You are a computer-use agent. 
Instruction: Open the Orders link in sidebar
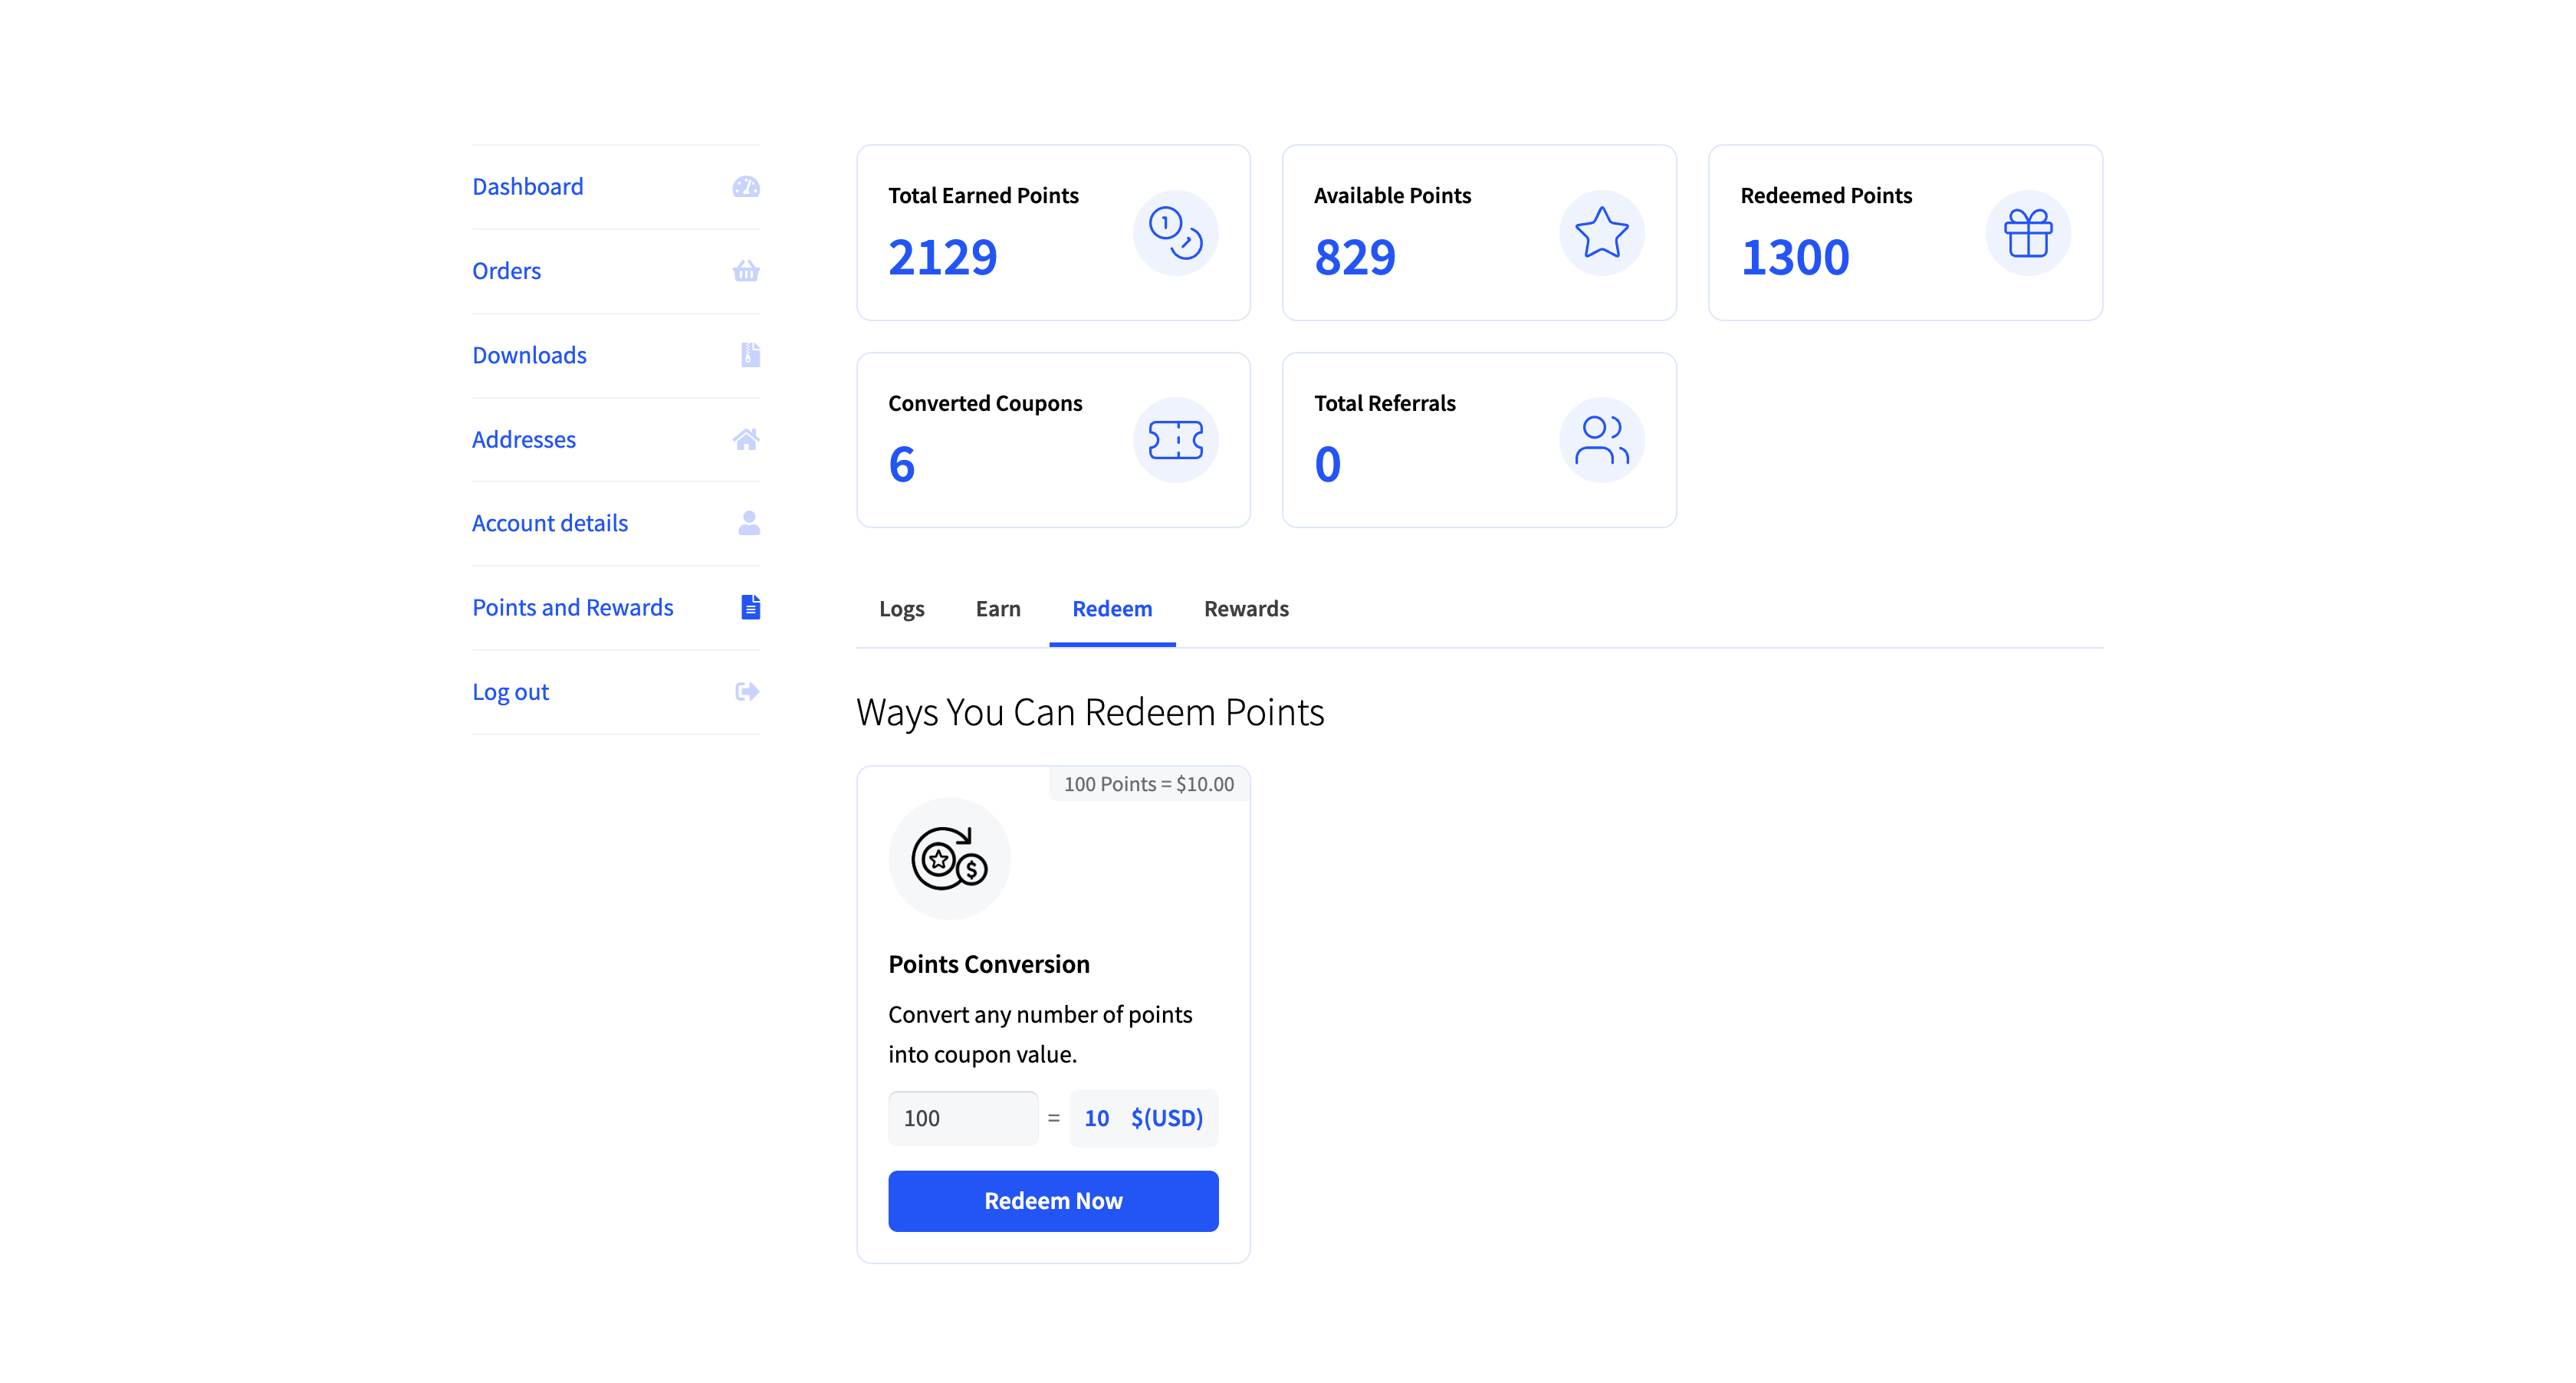point(506,271)
